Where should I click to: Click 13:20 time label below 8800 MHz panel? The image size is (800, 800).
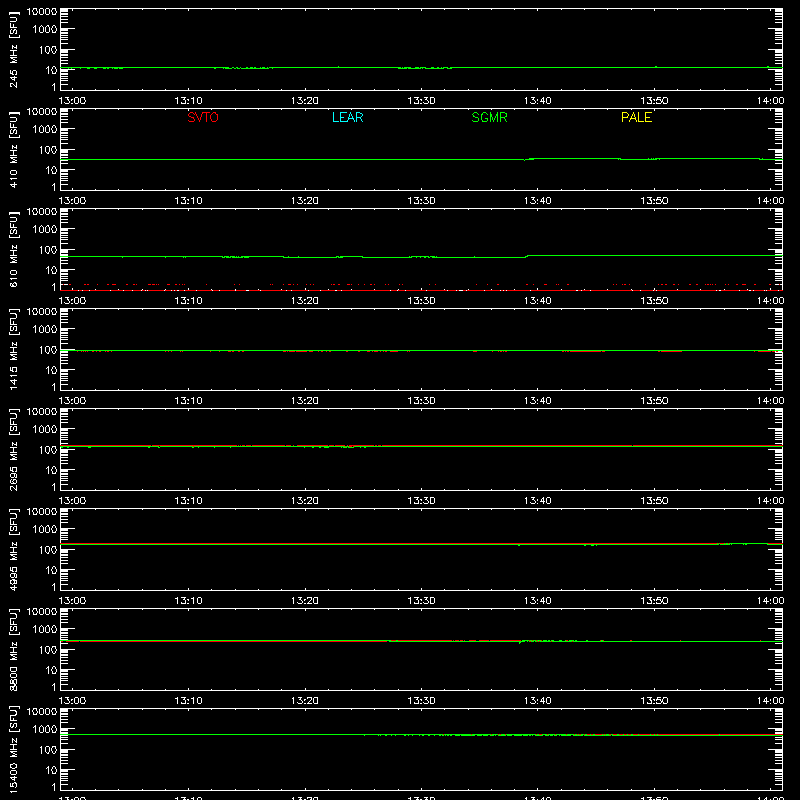pyautogui.click(x=305, y=701)
